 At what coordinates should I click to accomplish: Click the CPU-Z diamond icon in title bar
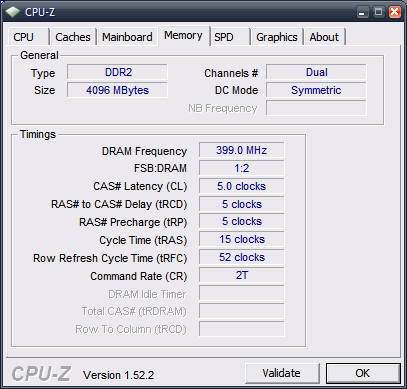tap(13, 12)
